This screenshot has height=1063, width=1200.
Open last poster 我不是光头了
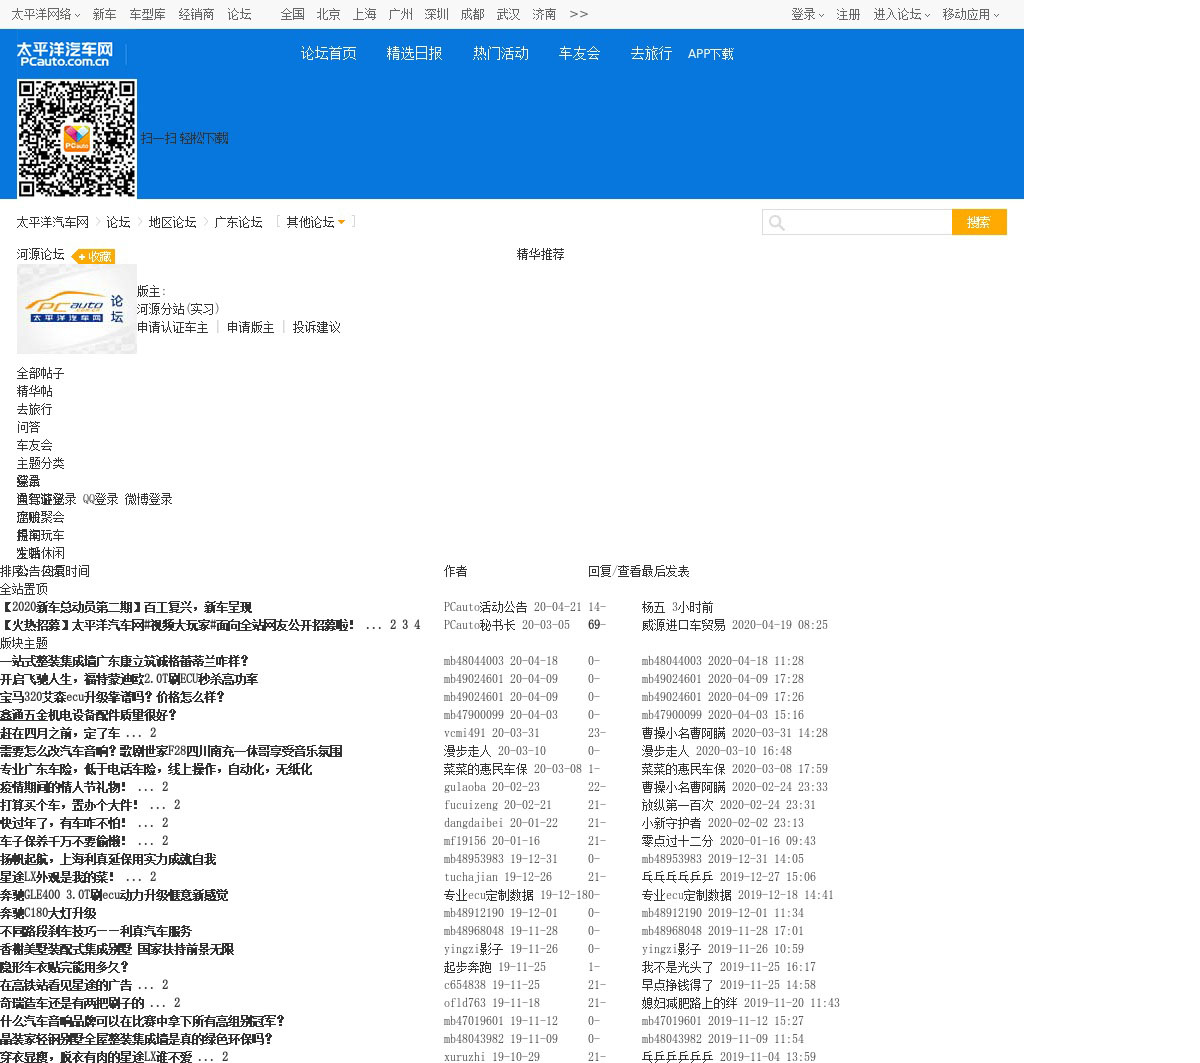coord(677,967)
